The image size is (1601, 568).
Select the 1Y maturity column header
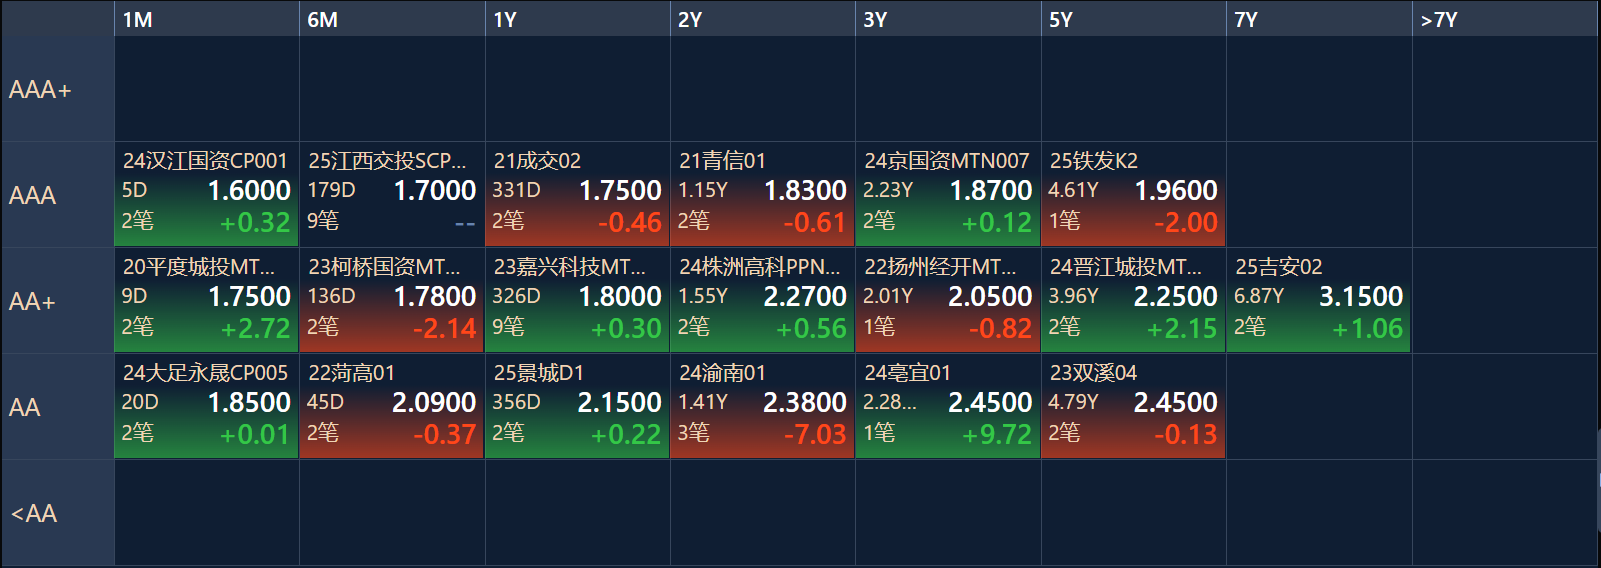tap(577, 19)
